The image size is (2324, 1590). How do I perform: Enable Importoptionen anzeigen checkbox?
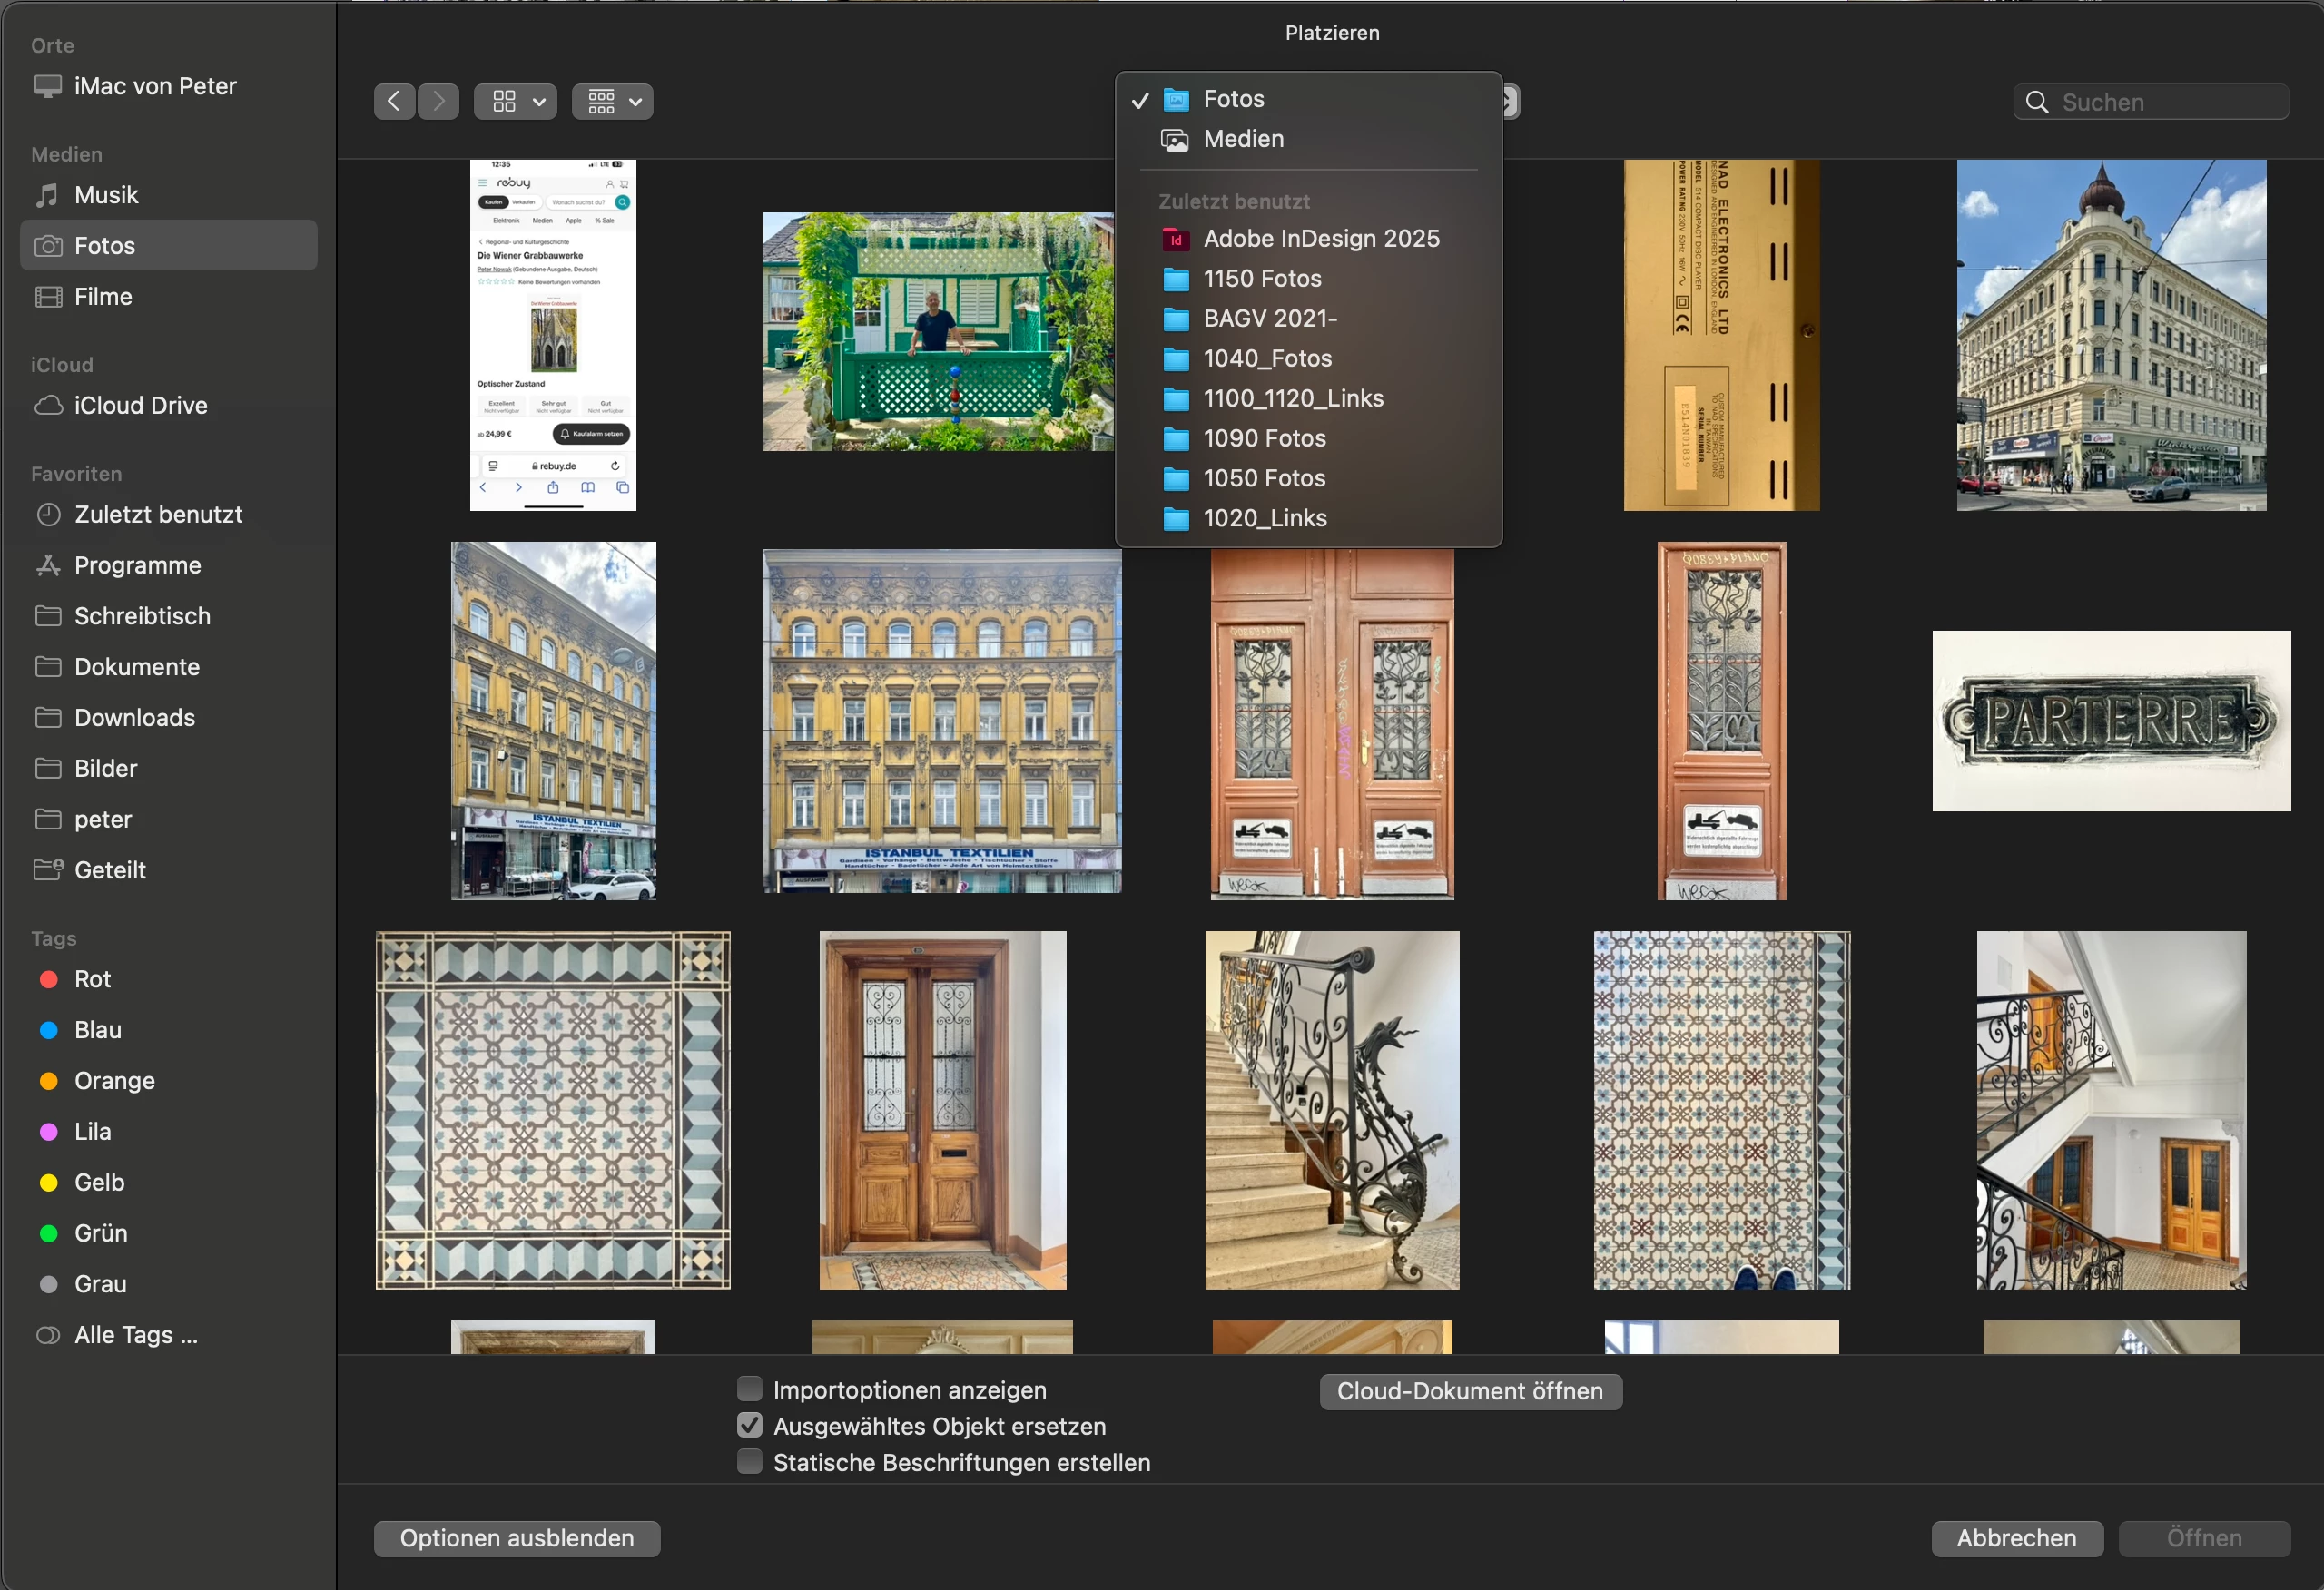[749, 1389]
